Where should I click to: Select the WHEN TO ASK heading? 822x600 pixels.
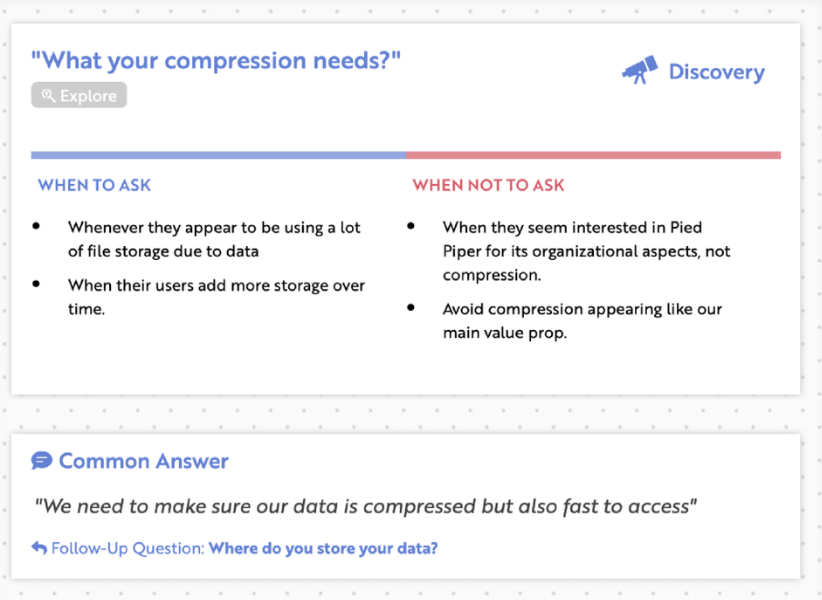click(95, 185)
